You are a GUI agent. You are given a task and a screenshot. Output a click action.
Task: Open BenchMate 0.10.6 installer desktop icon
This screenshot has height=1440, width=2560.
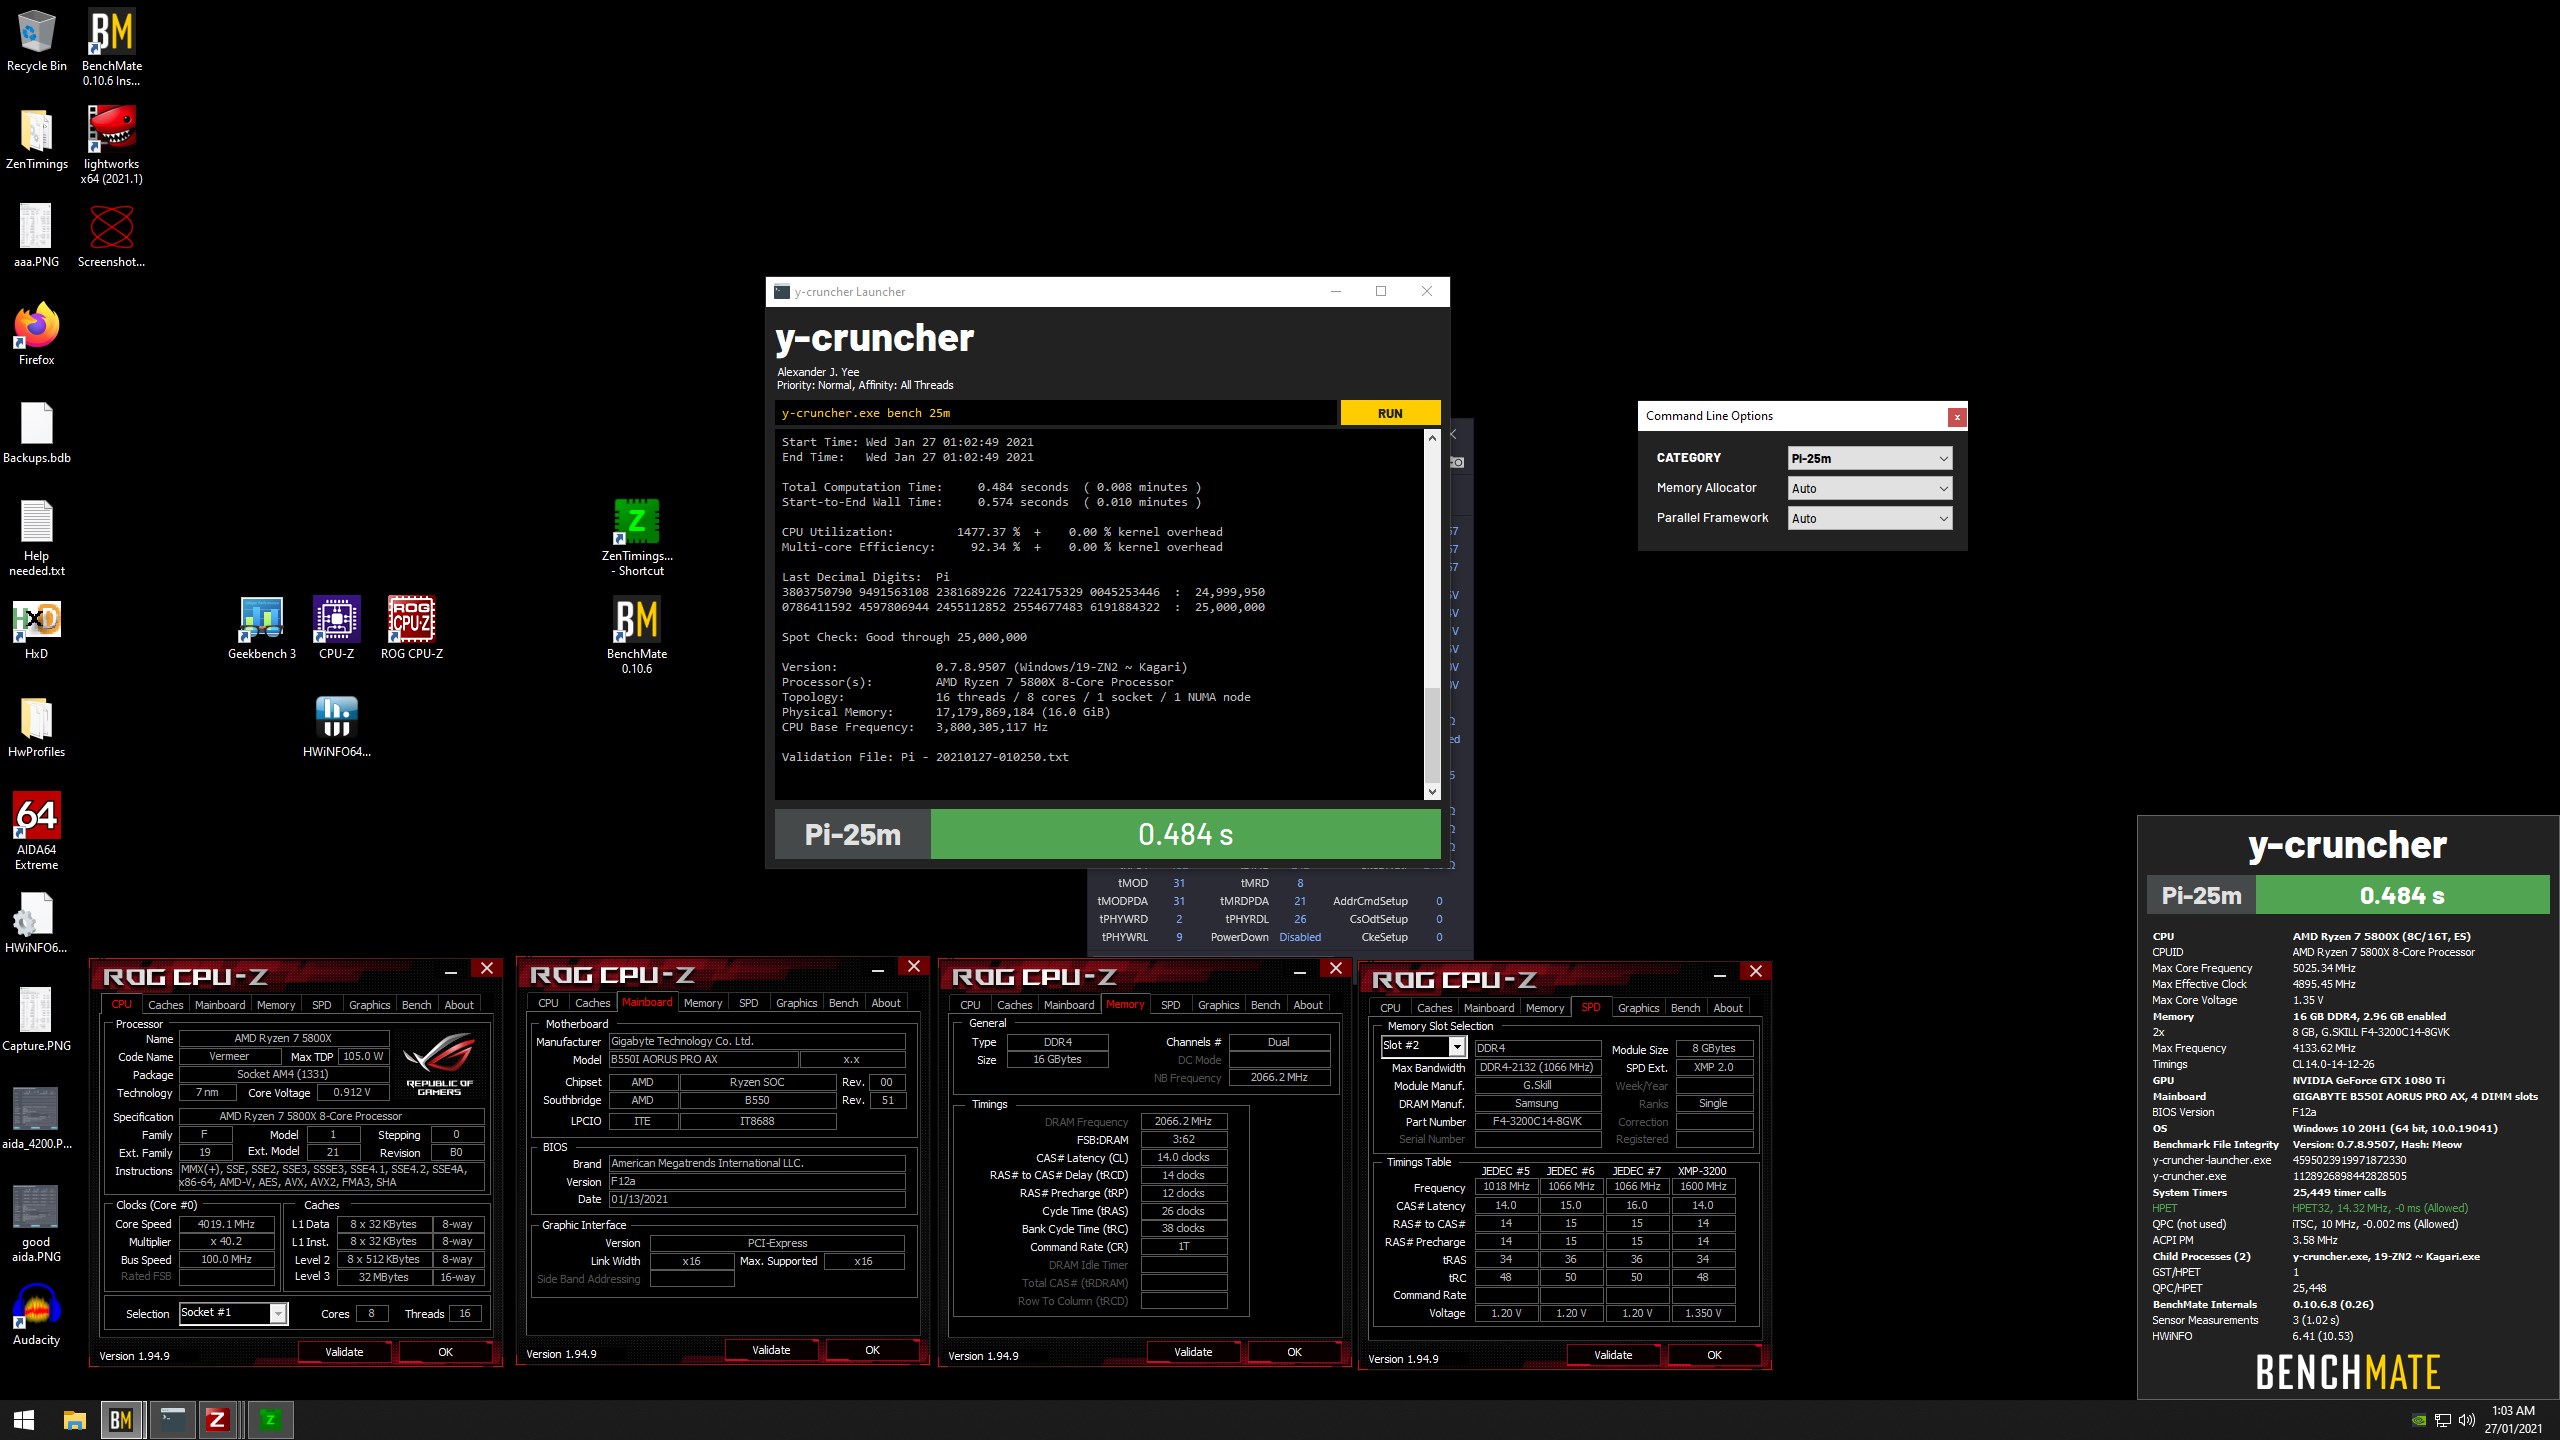111,47
